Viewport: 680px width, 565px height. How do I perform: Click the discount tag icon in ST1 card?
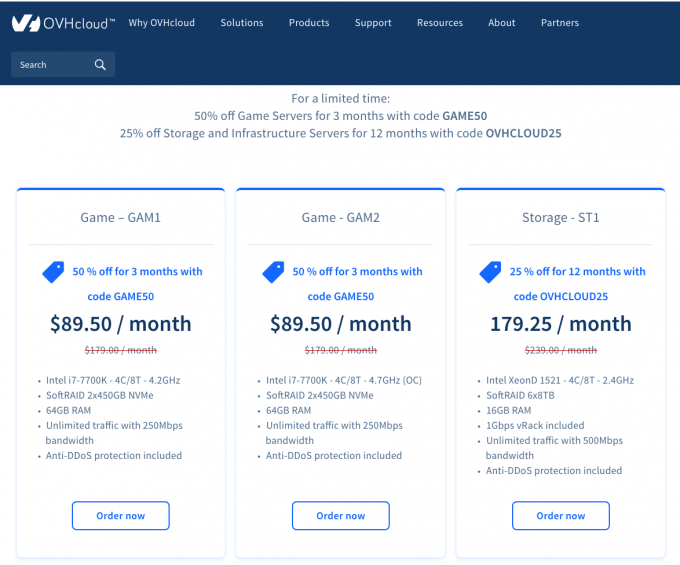click(490, 272)
